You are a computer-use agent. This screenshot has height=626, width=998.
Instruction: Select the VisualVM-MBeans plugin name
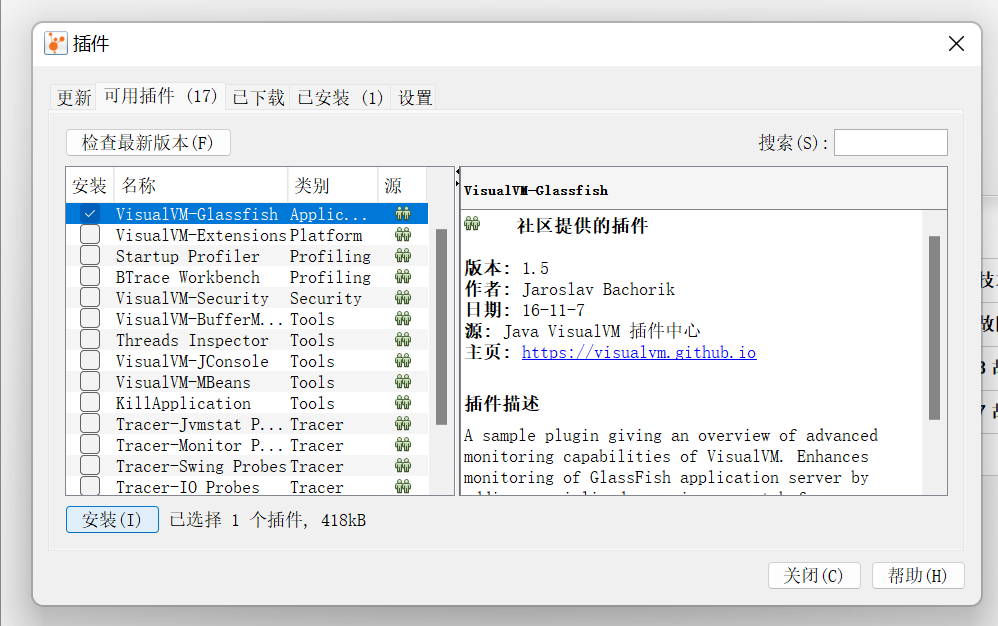pos(183,382)
